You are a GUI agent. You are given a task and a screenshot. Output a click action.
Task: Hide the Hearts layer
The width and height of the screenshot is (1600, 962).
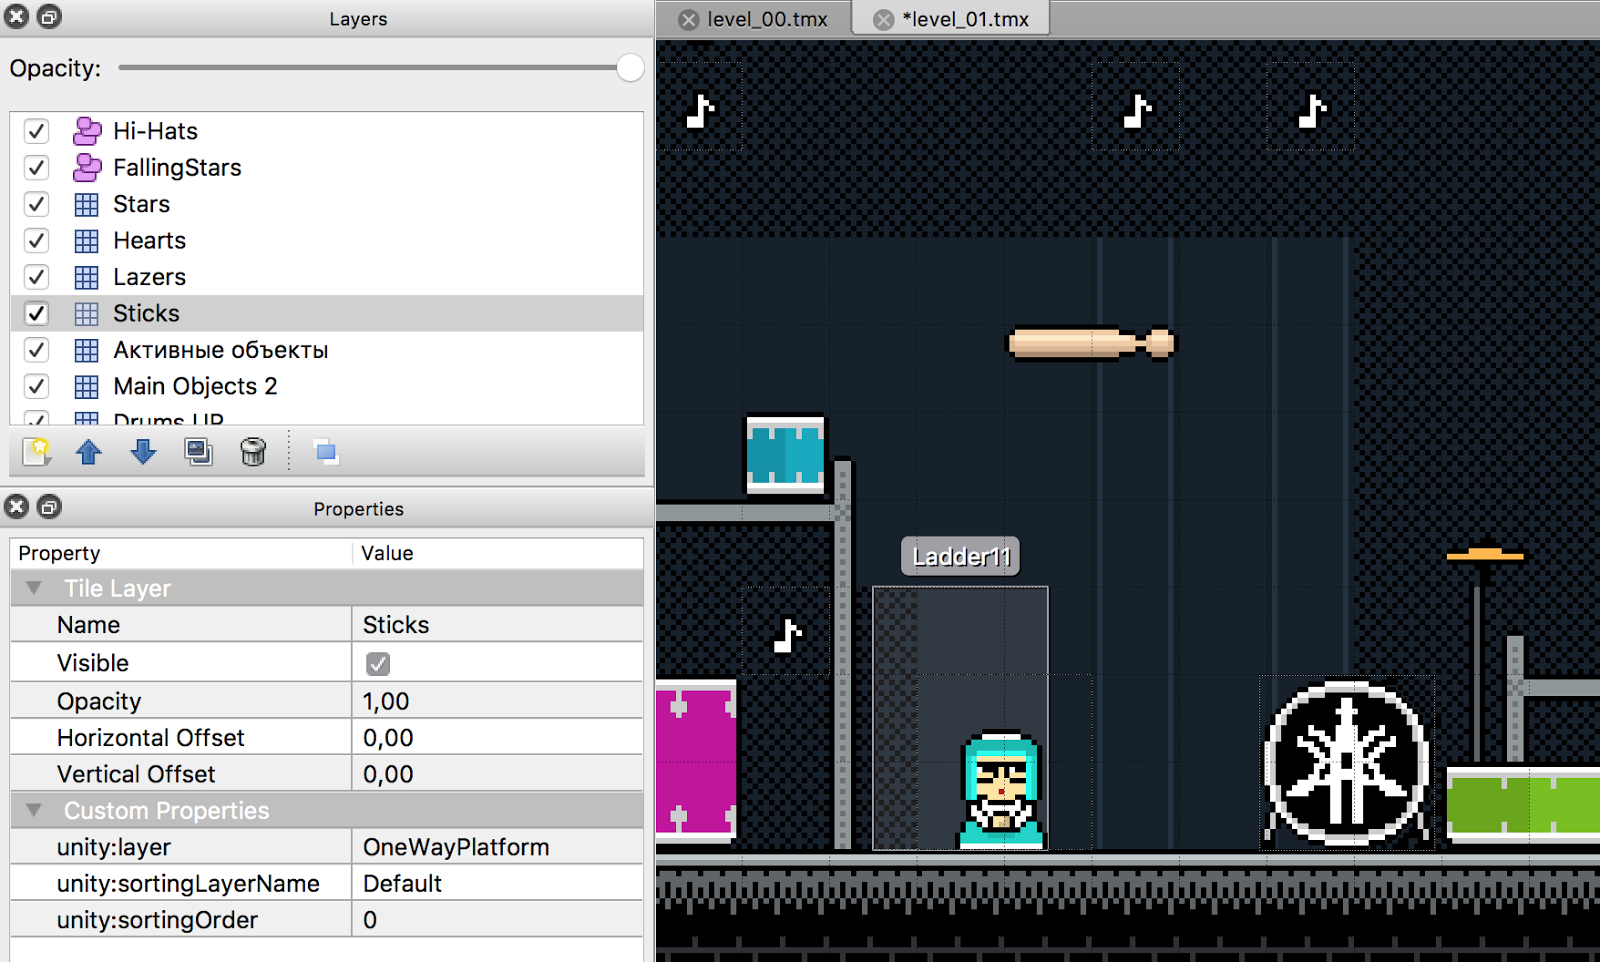(x=36, y=240)
